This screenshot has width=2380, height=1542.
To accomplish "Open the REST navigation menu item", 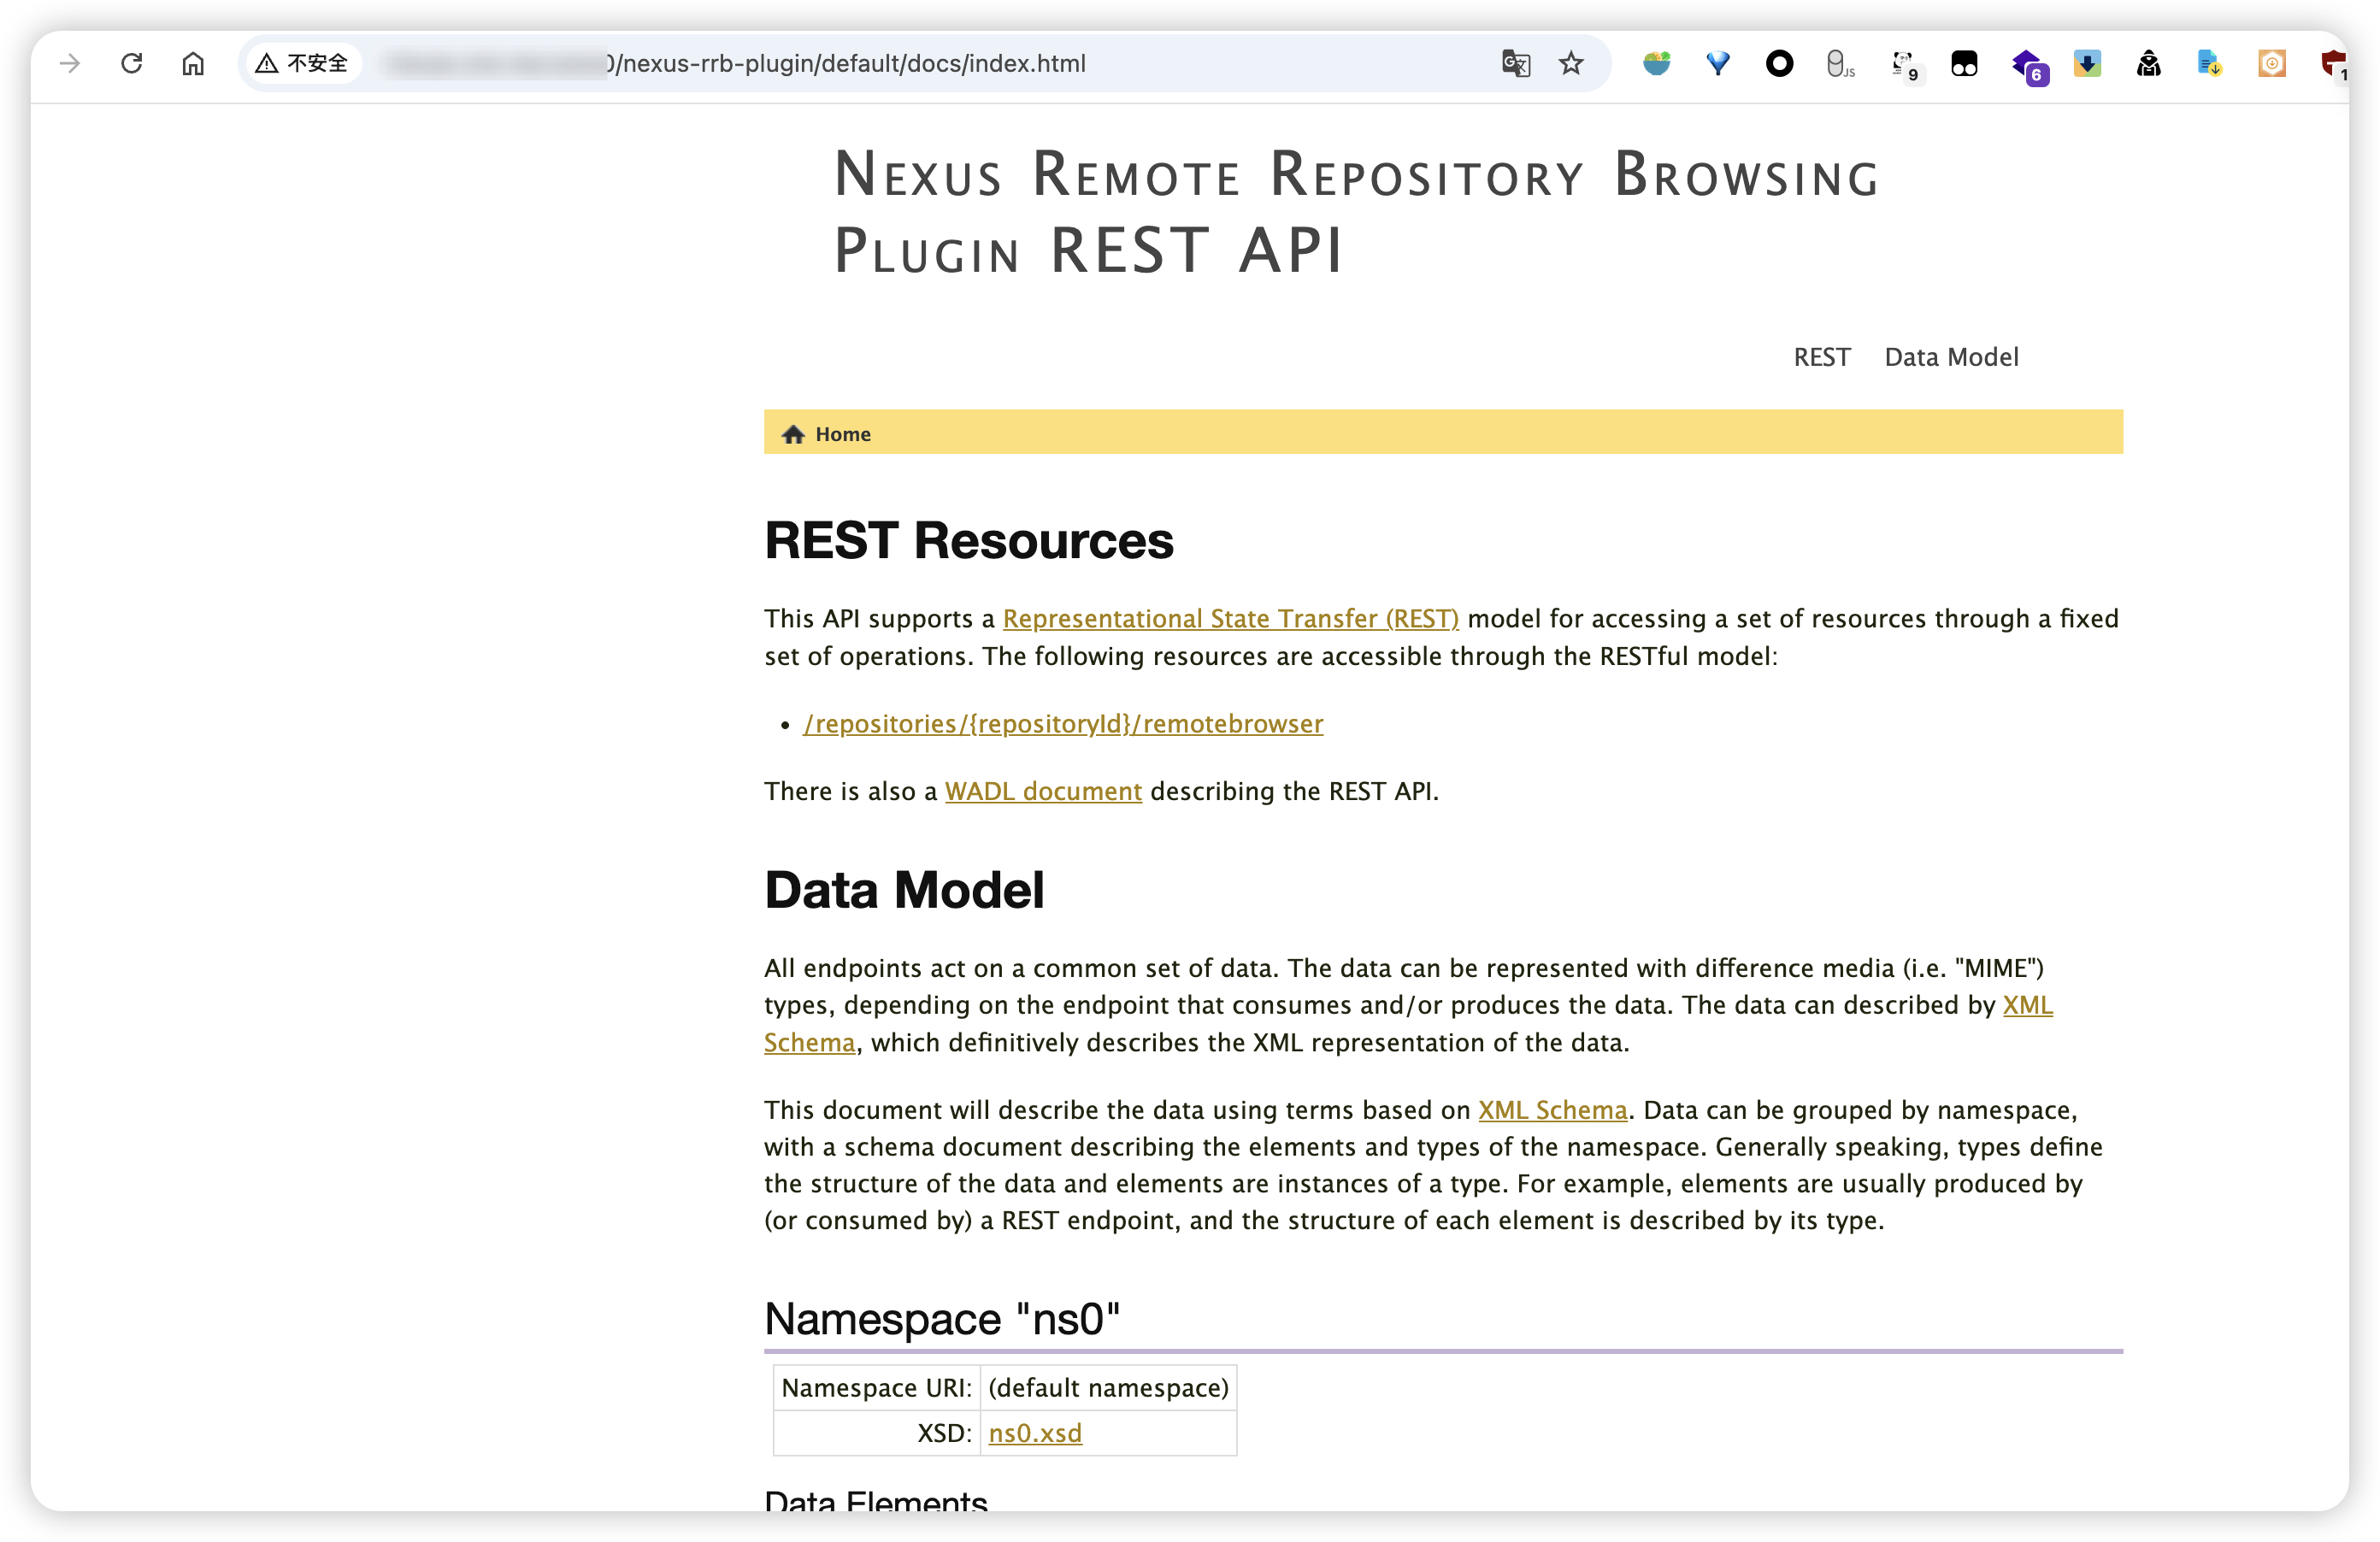I will (x=1821, y=357).
